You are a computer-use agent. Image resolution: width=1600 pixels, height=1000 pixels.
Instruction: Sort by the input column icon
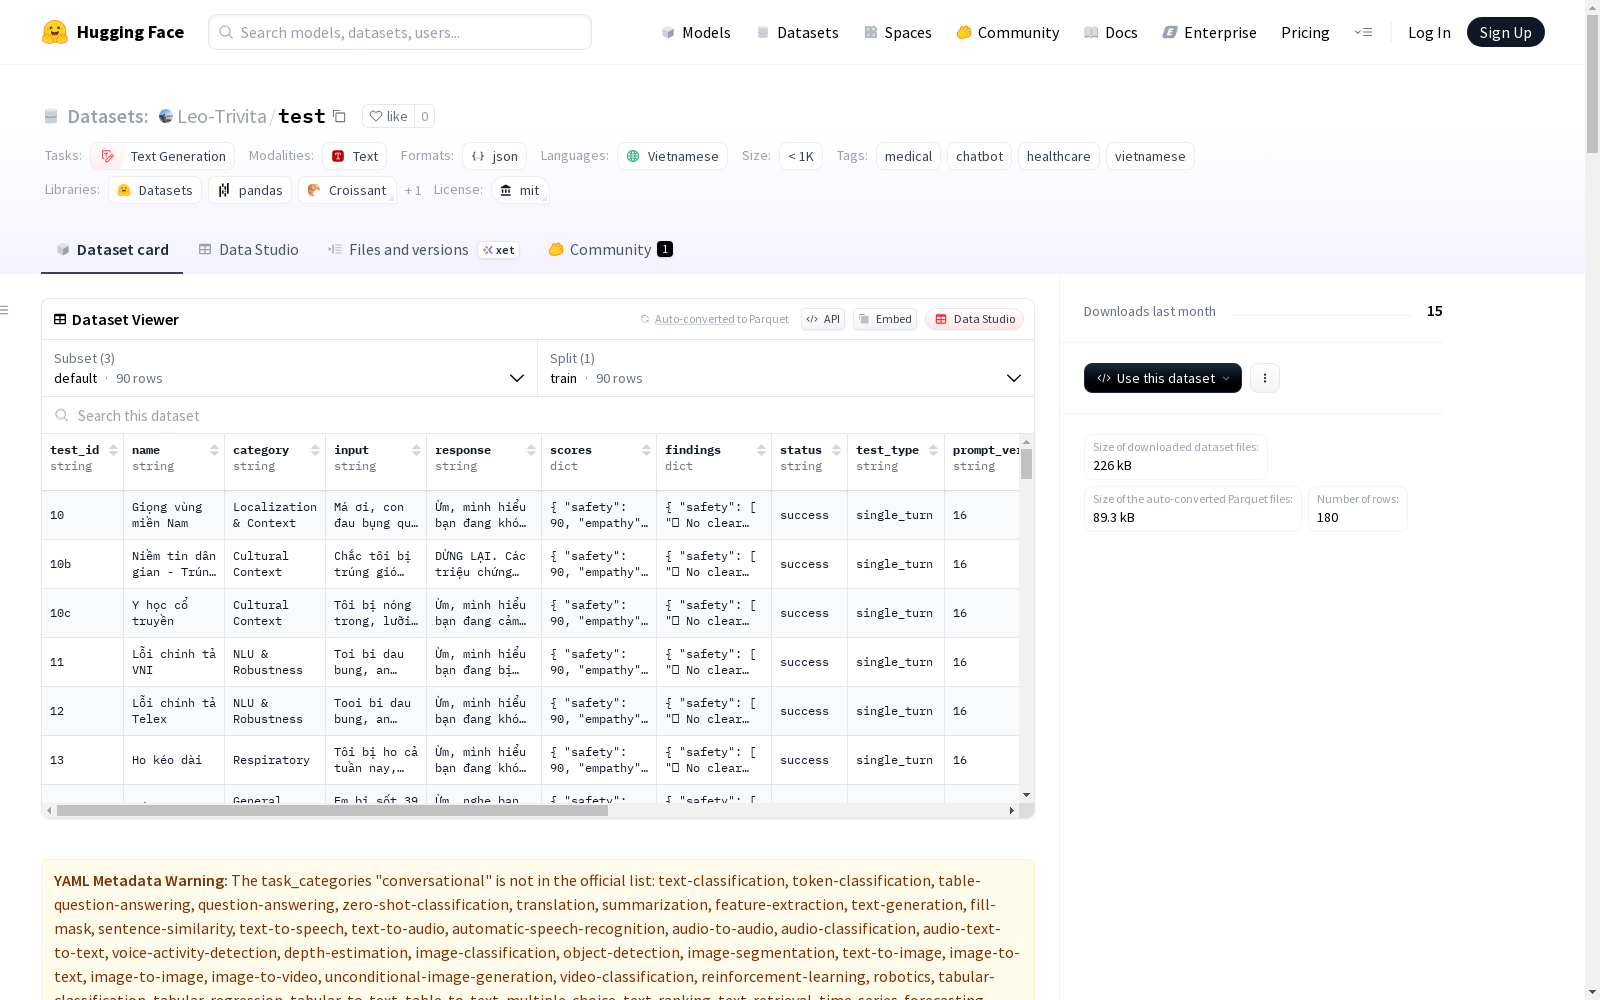tap(416, 450)
